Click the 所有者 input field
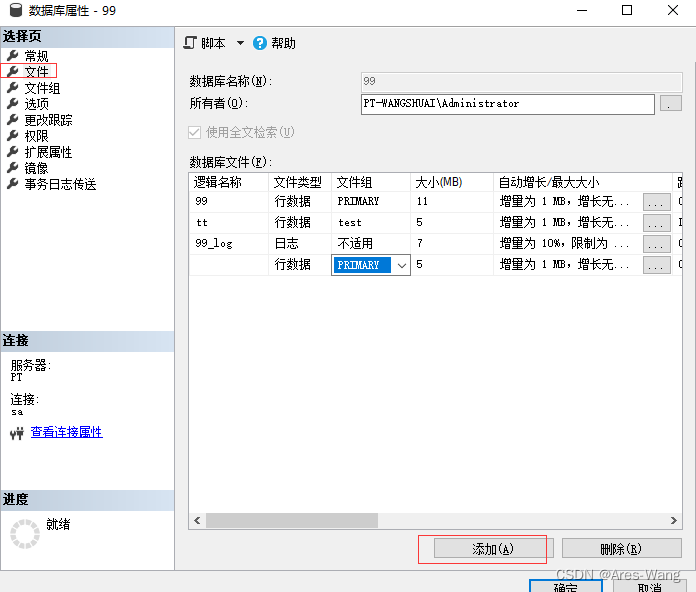The width and height of the screenshot is (696, 592). point(508,104)
